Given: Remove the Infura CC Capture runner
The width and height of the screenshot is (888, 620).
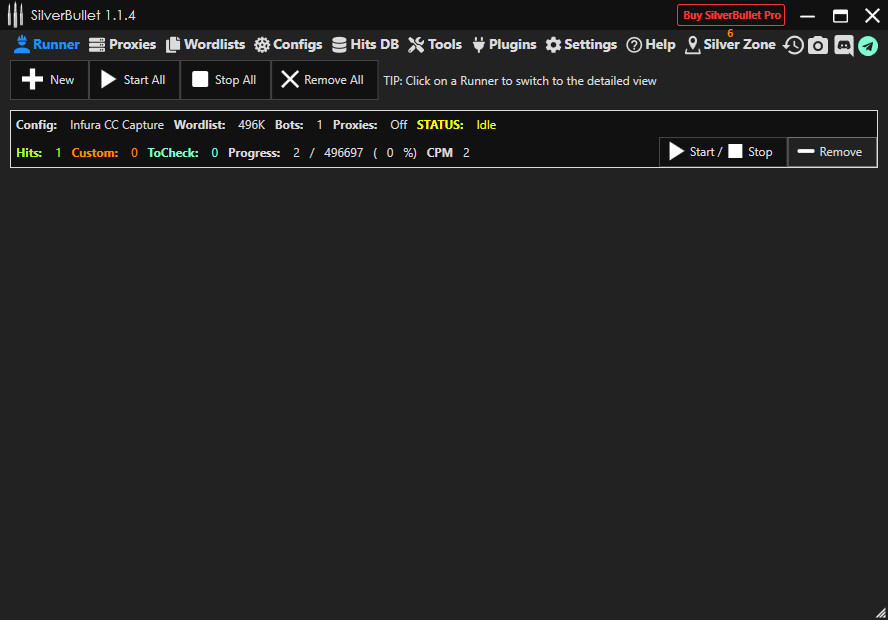Looking at the screenshot, I should point(832,152).
